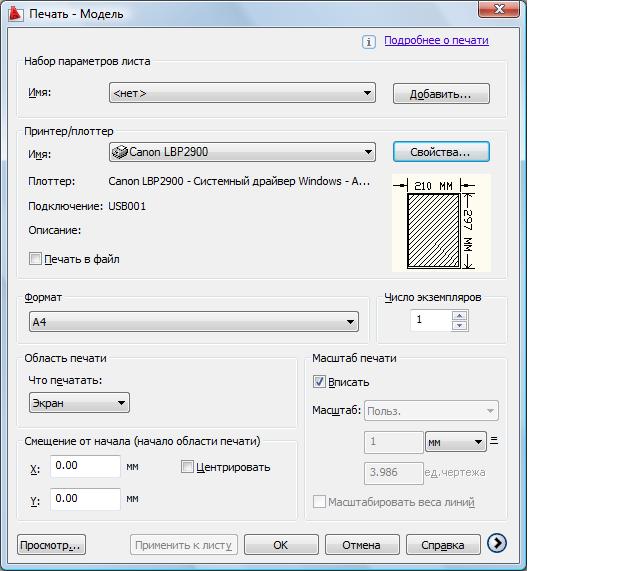Viewport: 640px width, 571px height.
Task: Open the units dropdown 'мм'
Action: coord(456,442)
